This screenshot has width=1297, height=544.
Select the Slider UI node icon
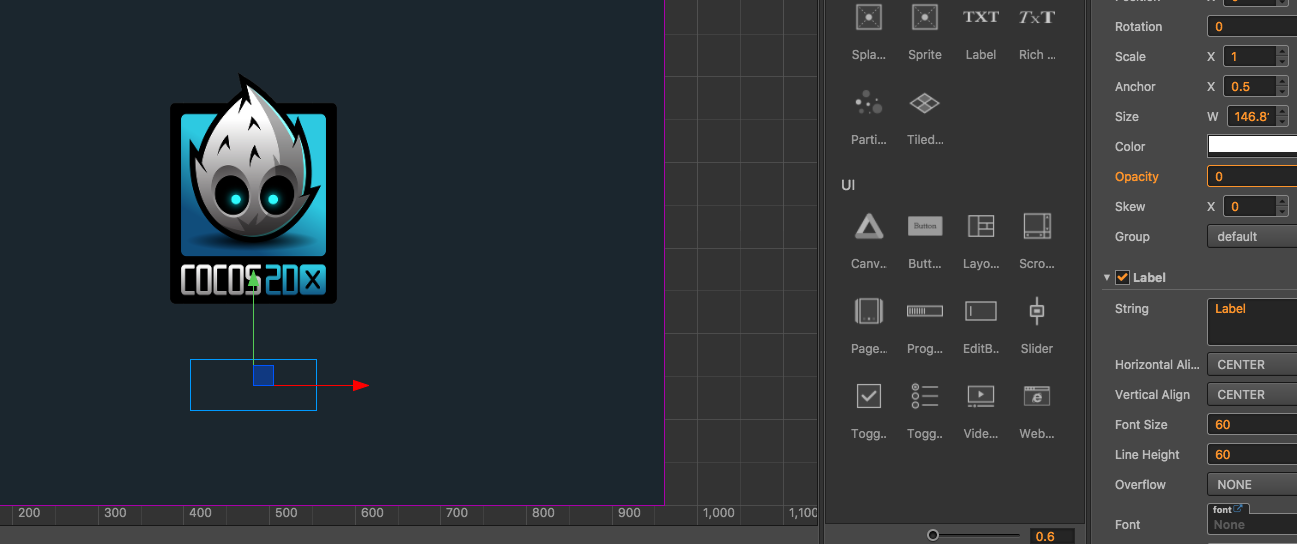pos(1037,311)
